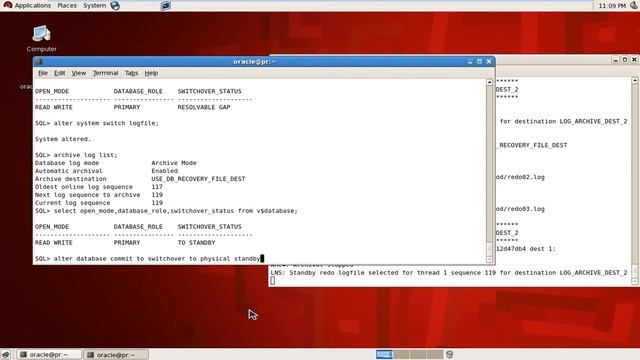Click the 'archive log list;' command line
The image size is (640, 360).
[x=76, y=155]
